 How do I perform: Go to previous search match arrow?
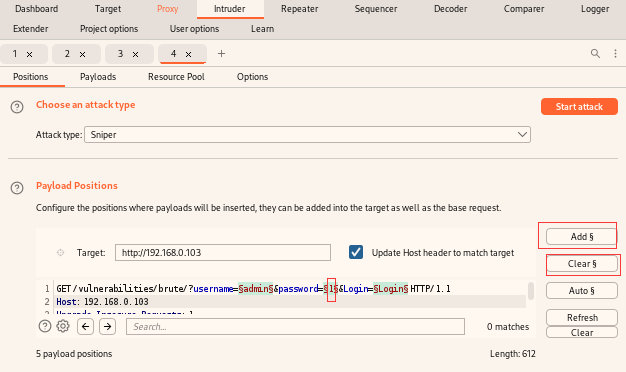(x=85, y=326)
